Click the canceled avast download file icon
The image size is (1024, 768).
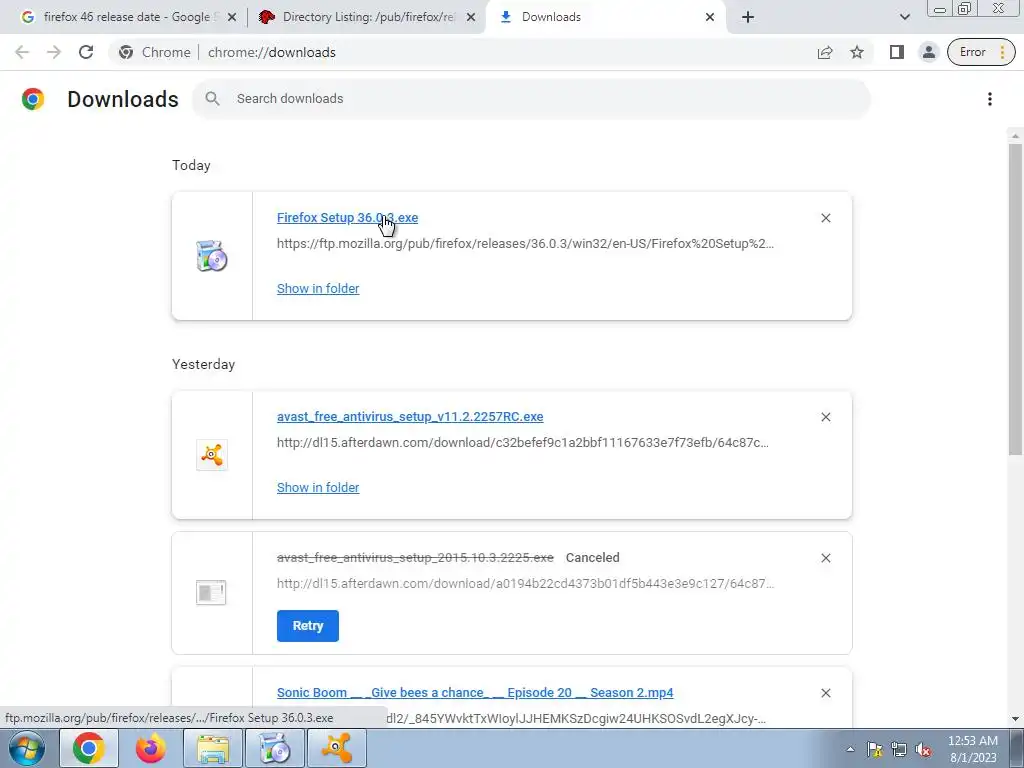tap(211, 592)
